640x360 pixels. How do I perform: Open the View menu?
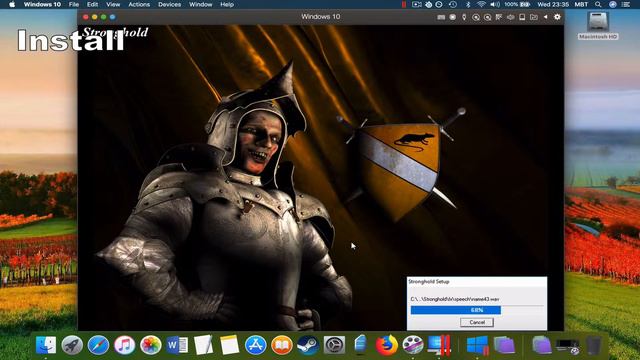(x=113, y=4)
